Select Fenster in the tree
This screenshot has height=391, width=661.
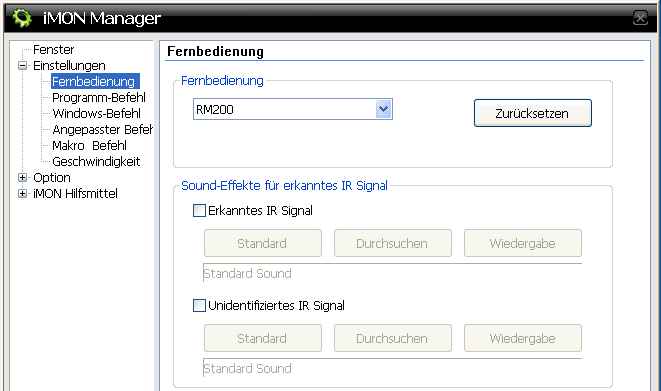54,50
